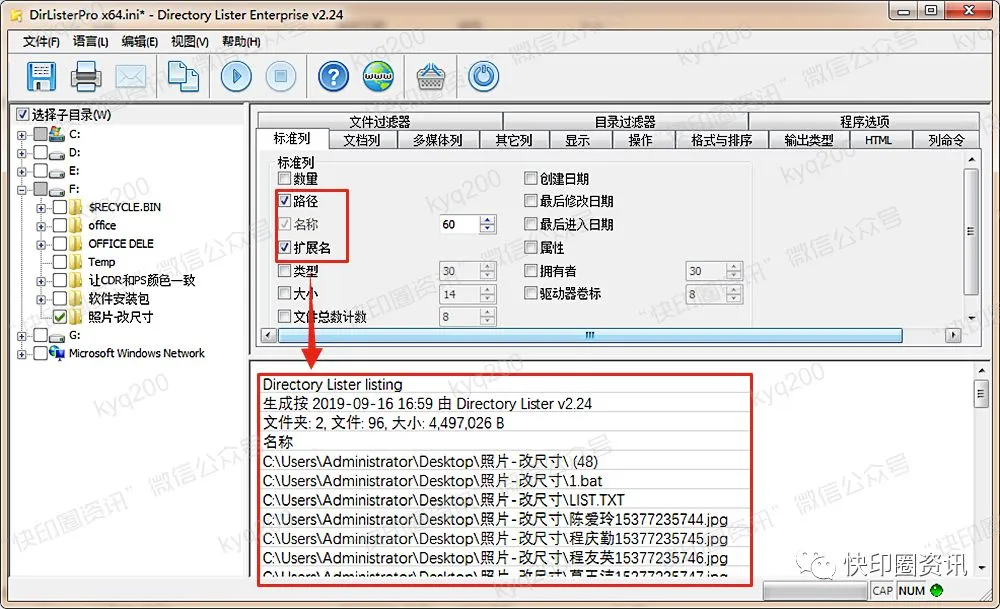Enable the 数量 checkbox
Image resolution: width=1000 pixels, height=609 pixels.
coord(284,179)
